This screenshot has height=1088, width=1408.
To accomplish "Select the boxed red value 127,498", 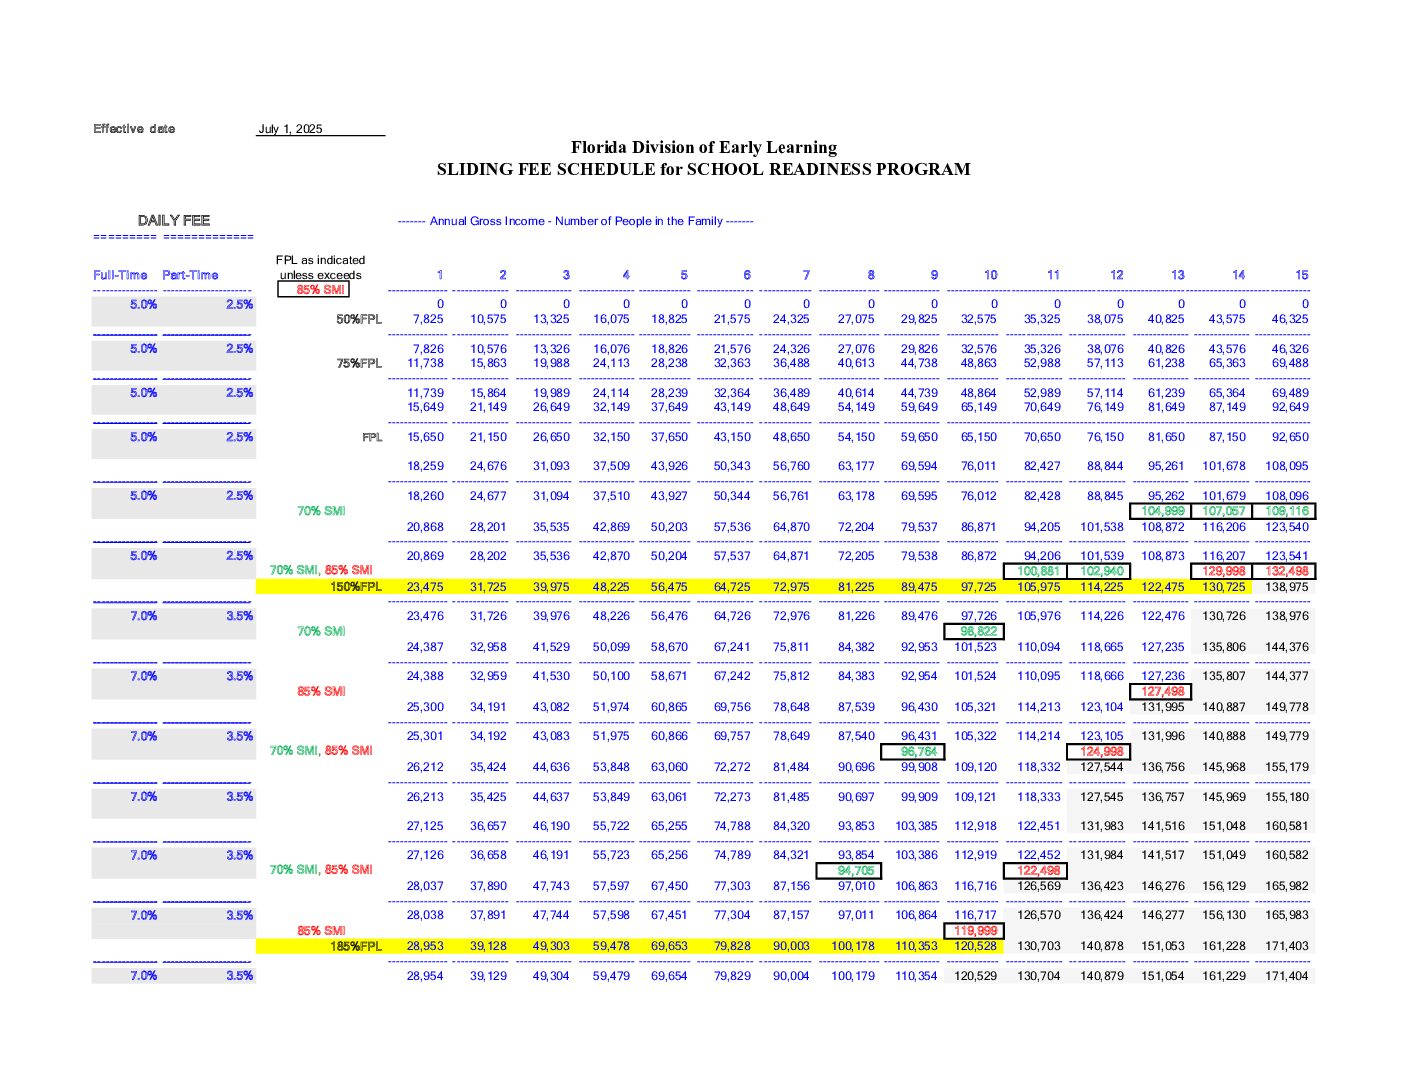I will coord(1162,692).
